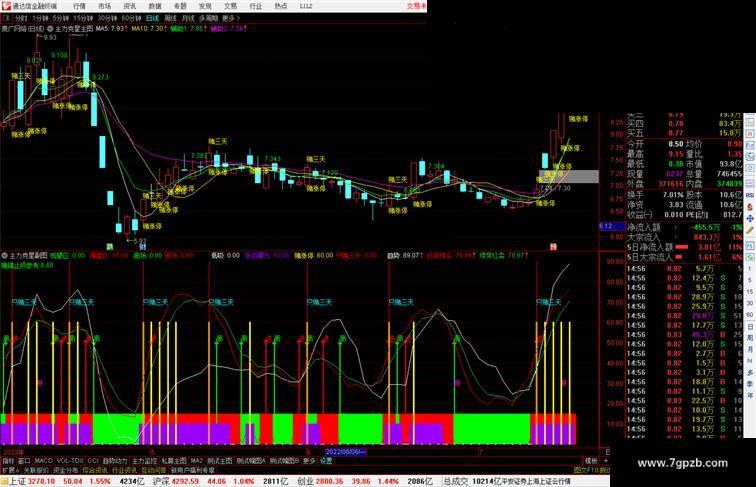Screen dimensions: 756x487
Task: Open the 关联报价 tab
Action: tap(36, 470)
